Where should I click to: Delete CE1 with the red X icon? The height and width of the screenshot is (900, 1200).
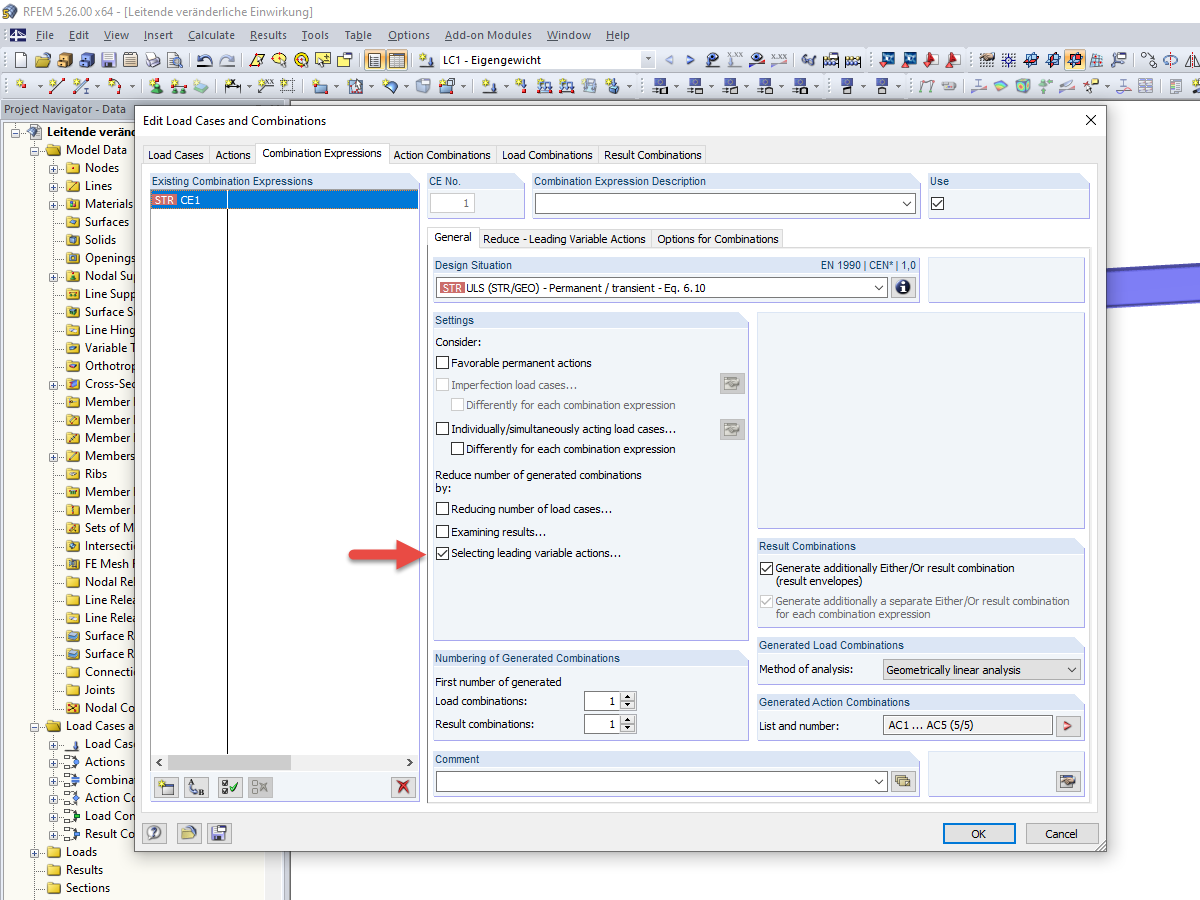click(x=403, y=787)
